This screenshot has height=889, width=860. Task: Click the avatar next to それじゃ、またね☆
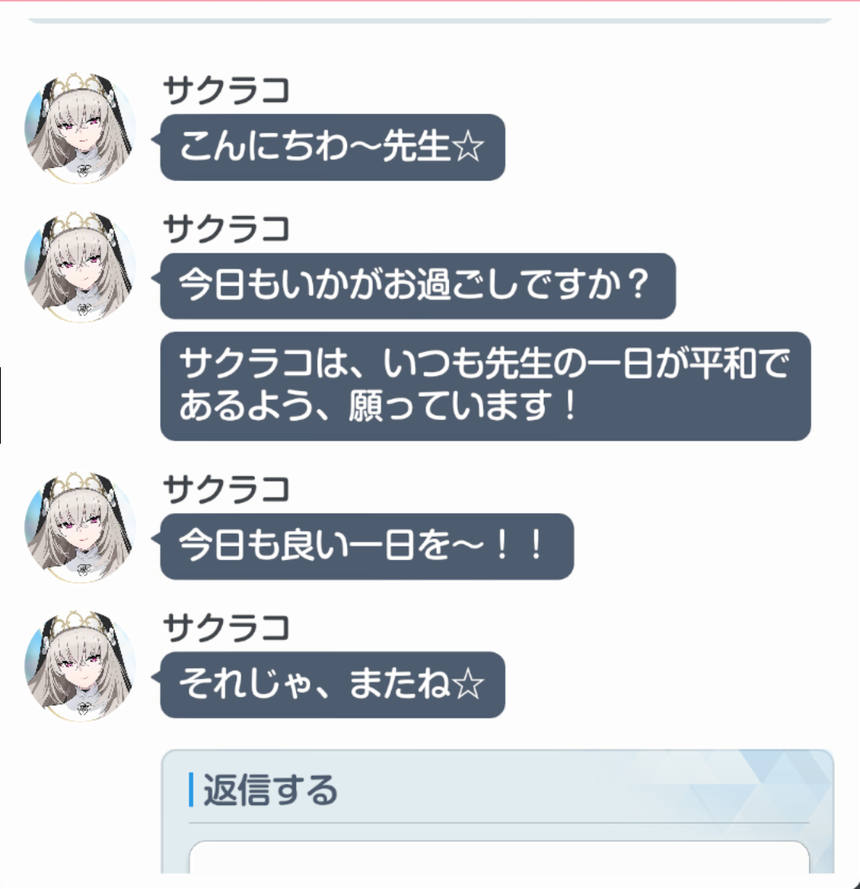pyautogui.click(x=80, y=666)
